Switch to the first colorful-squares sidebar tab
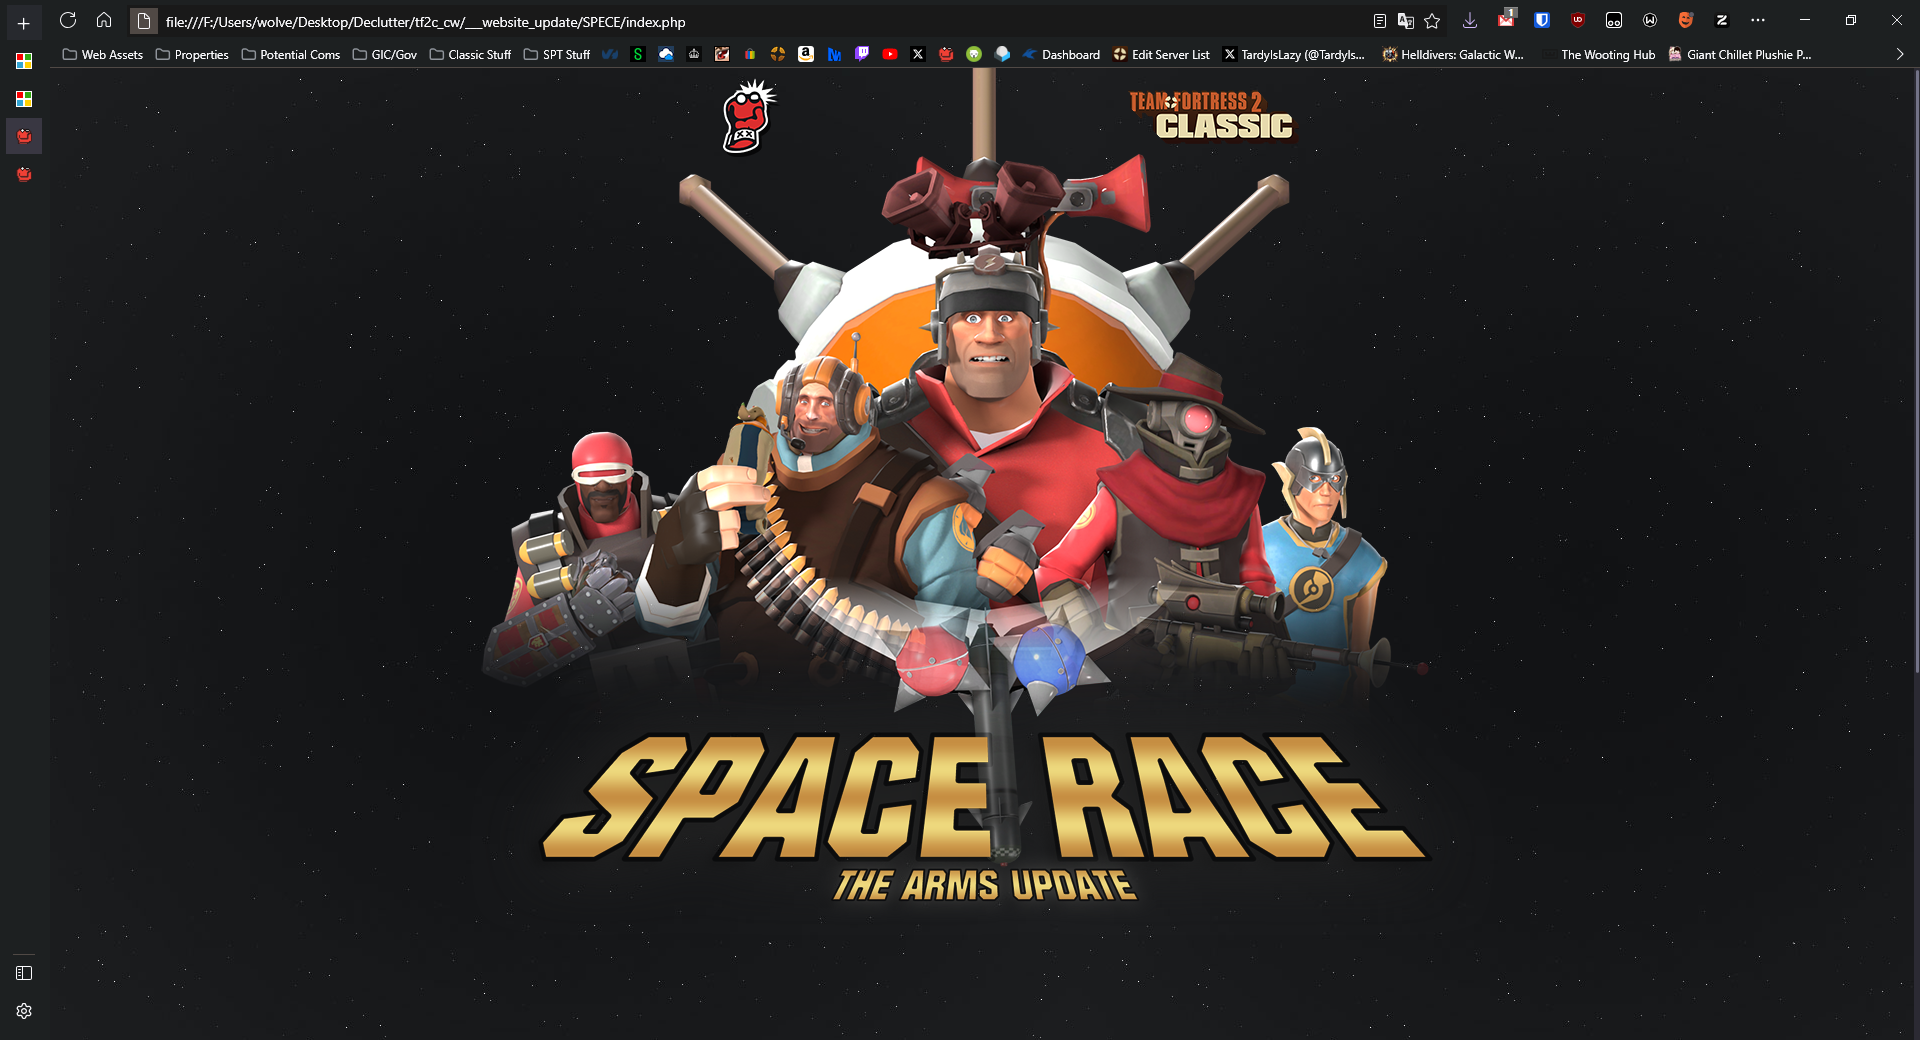Viewport: 1920px width, 1040px height. (x=24, y=61)
